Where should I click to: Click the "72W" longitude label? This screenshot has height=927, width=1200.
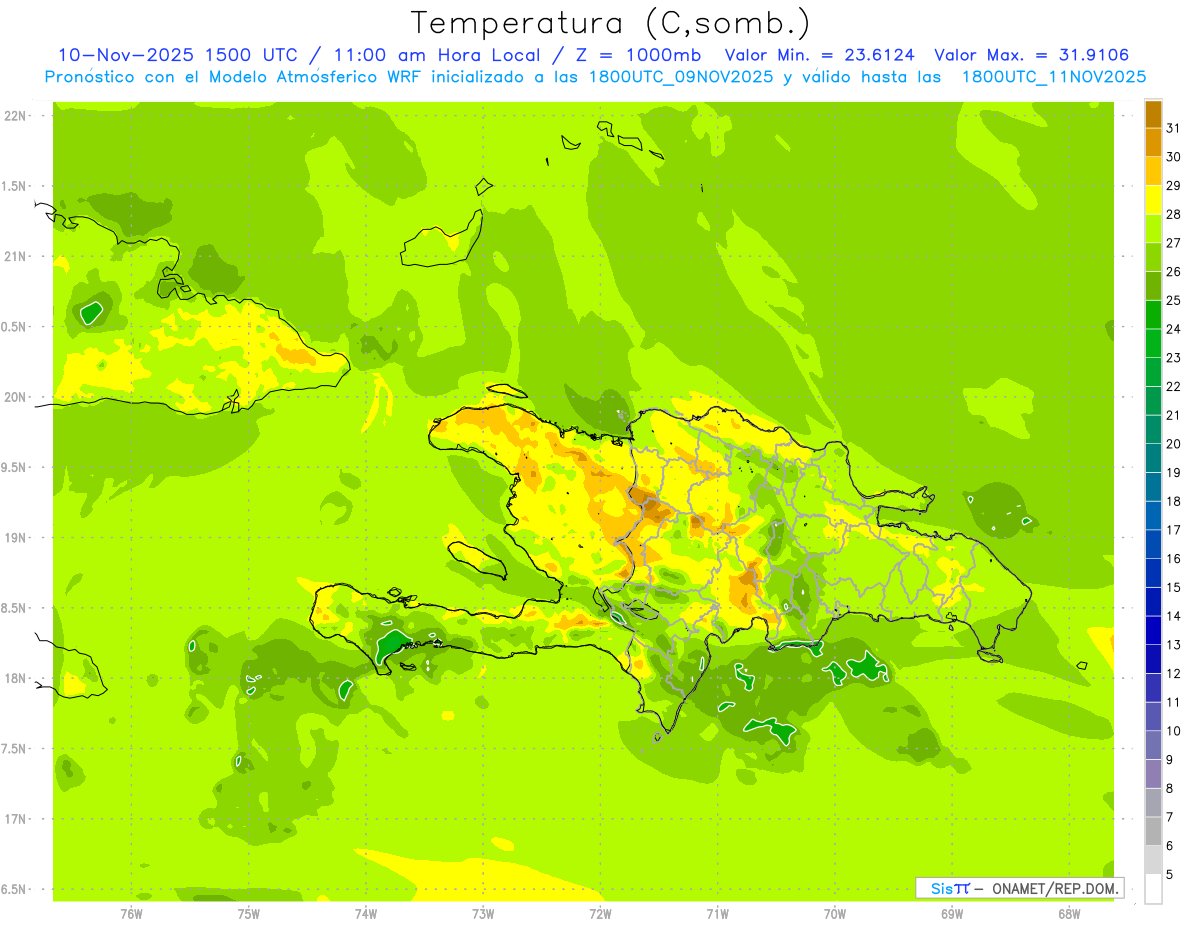600,913
